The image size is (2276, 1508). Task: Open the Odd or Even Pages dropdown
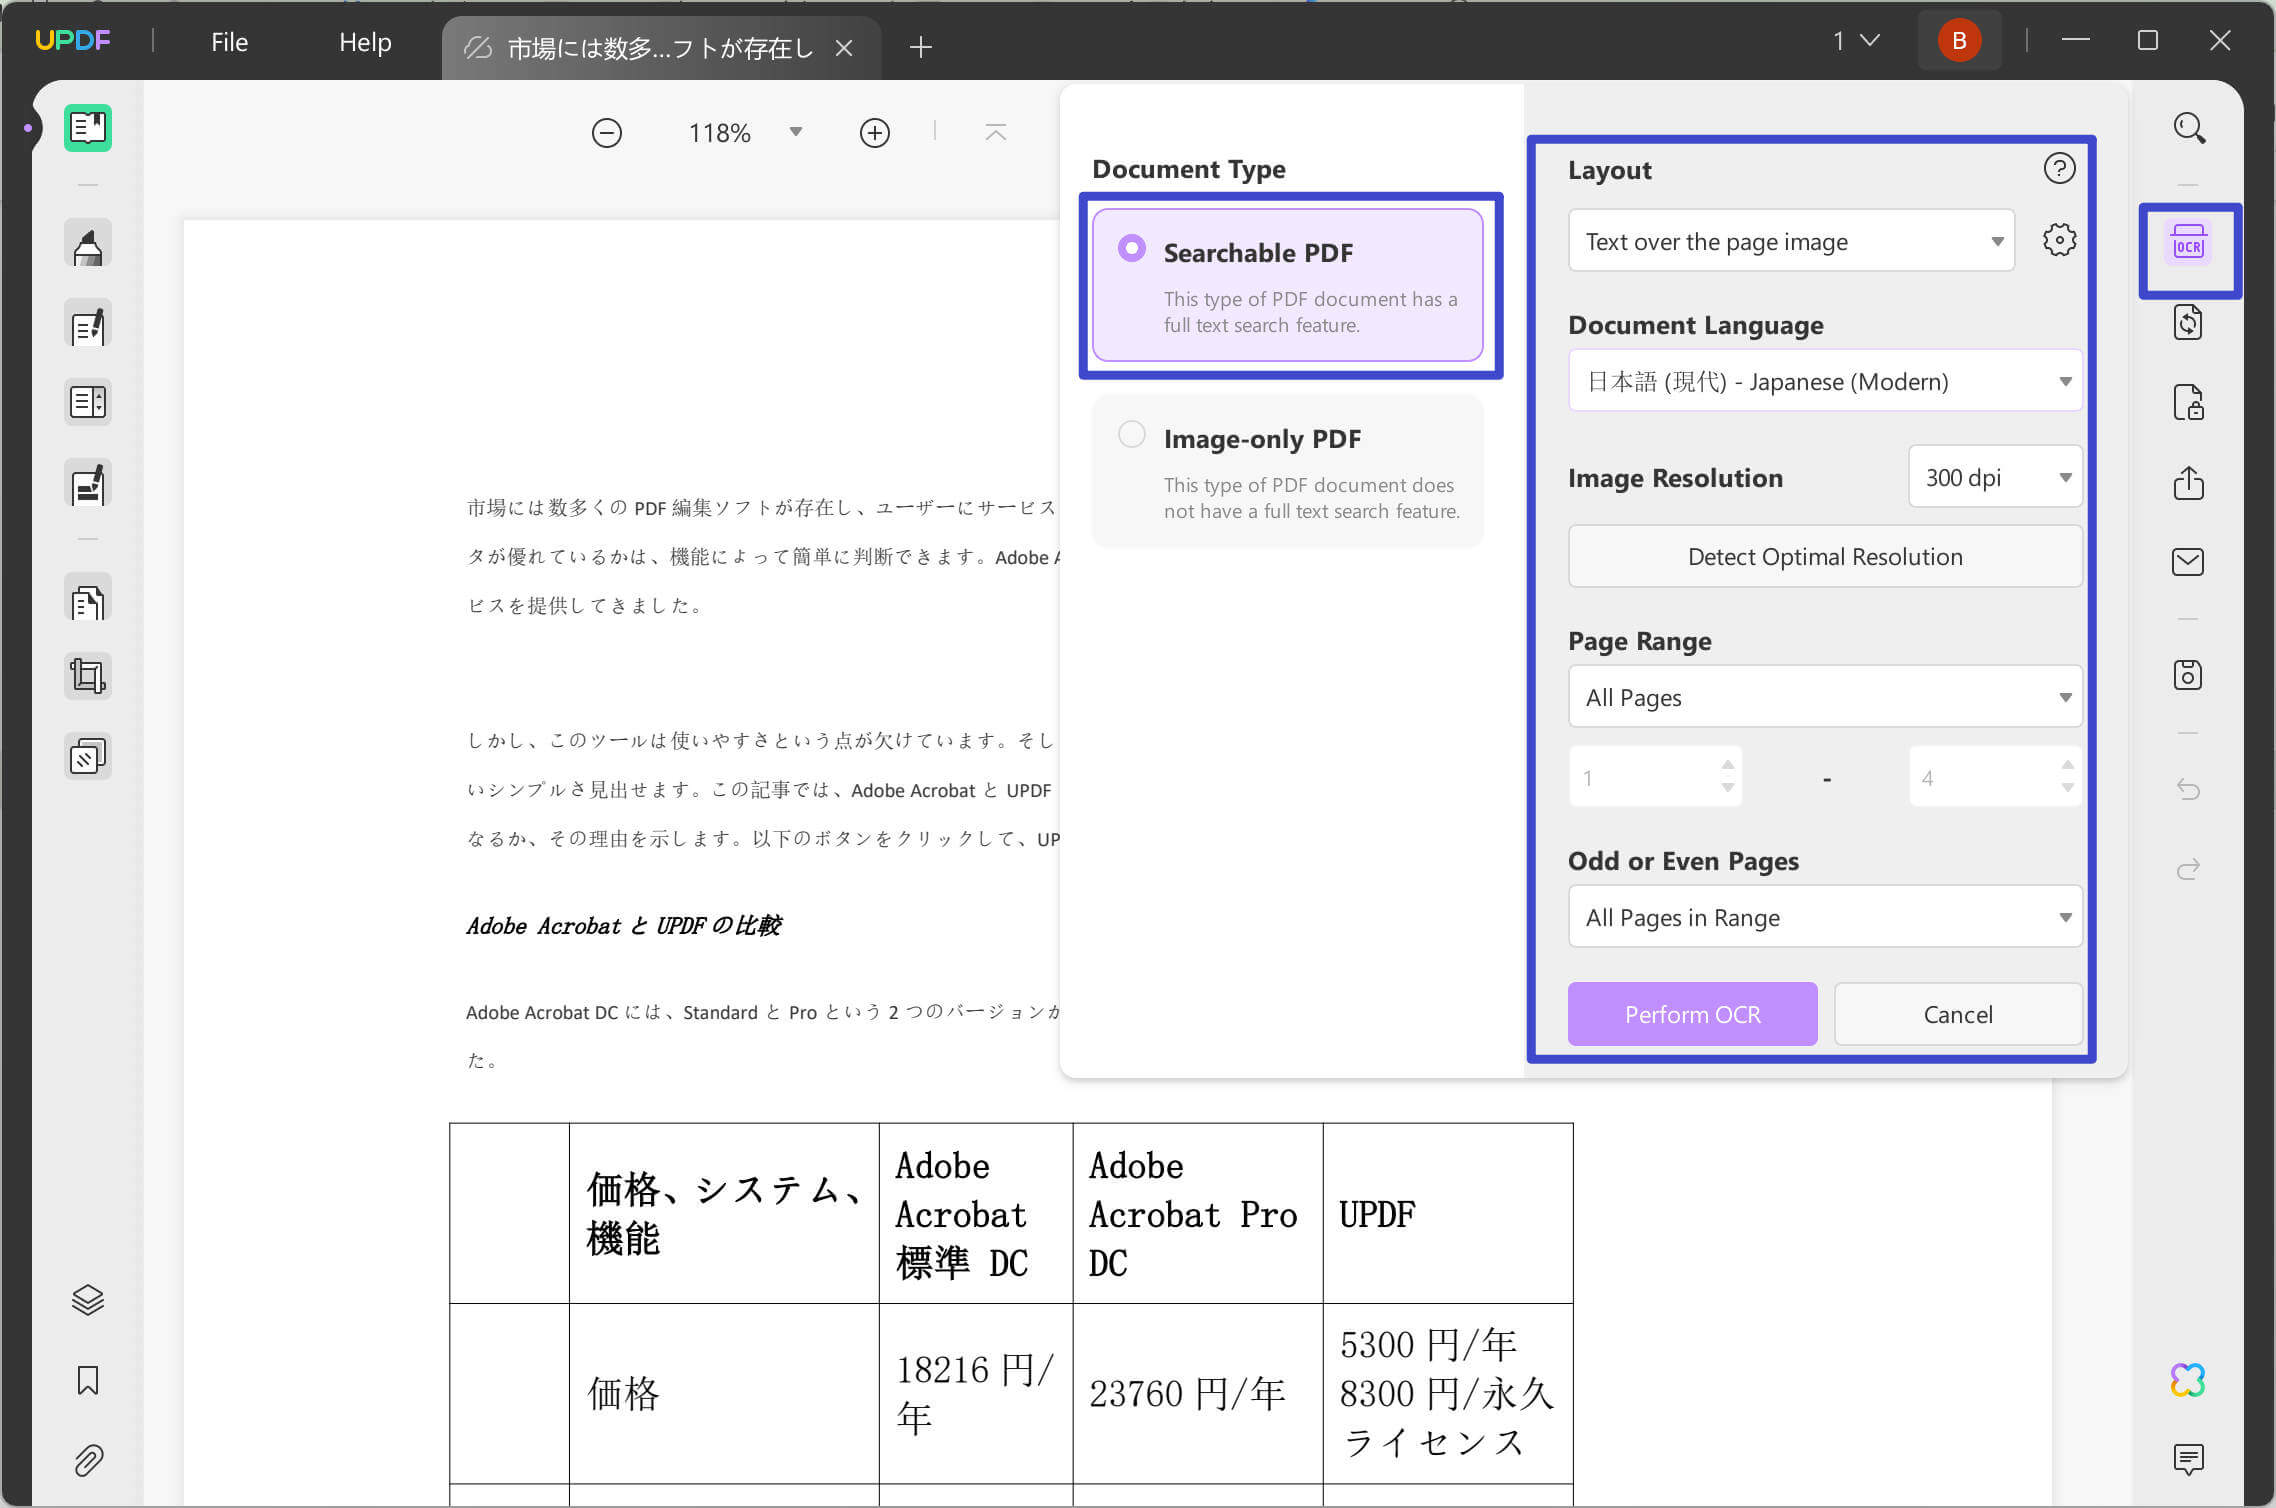pos(1824,917)
